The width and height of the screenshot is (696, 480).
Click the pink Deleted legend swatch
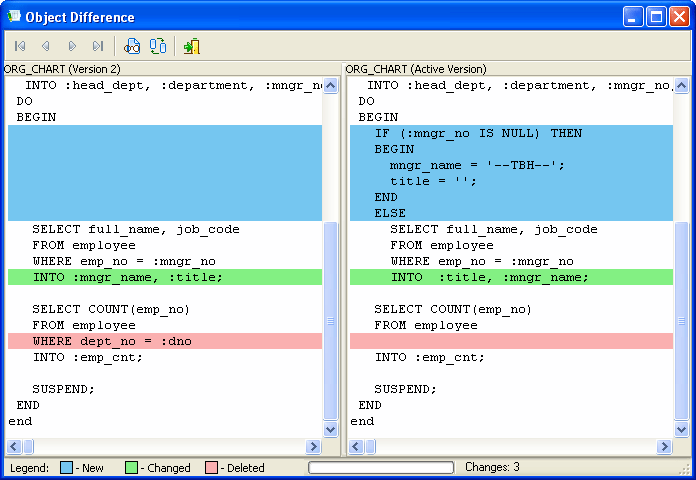pyautogui.click(x=211, y=468)
